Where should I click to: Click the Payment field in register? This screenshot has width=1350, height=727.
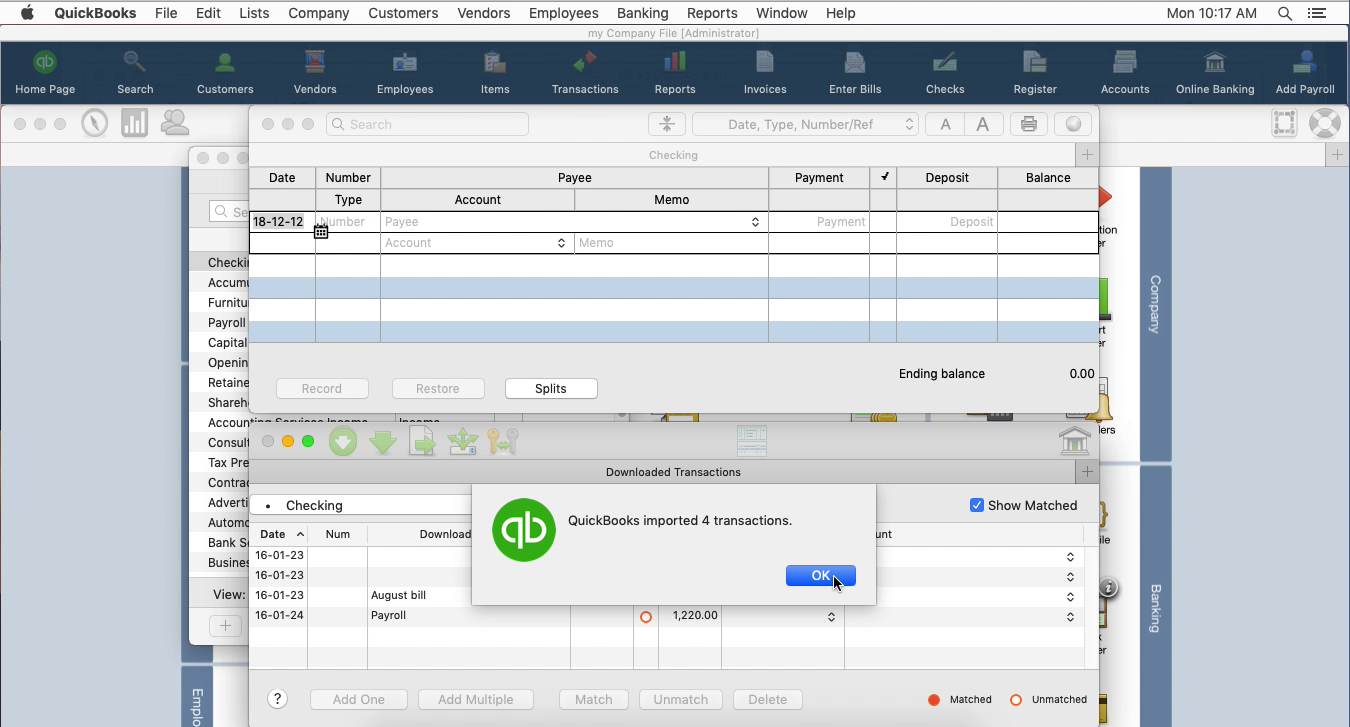819,222
